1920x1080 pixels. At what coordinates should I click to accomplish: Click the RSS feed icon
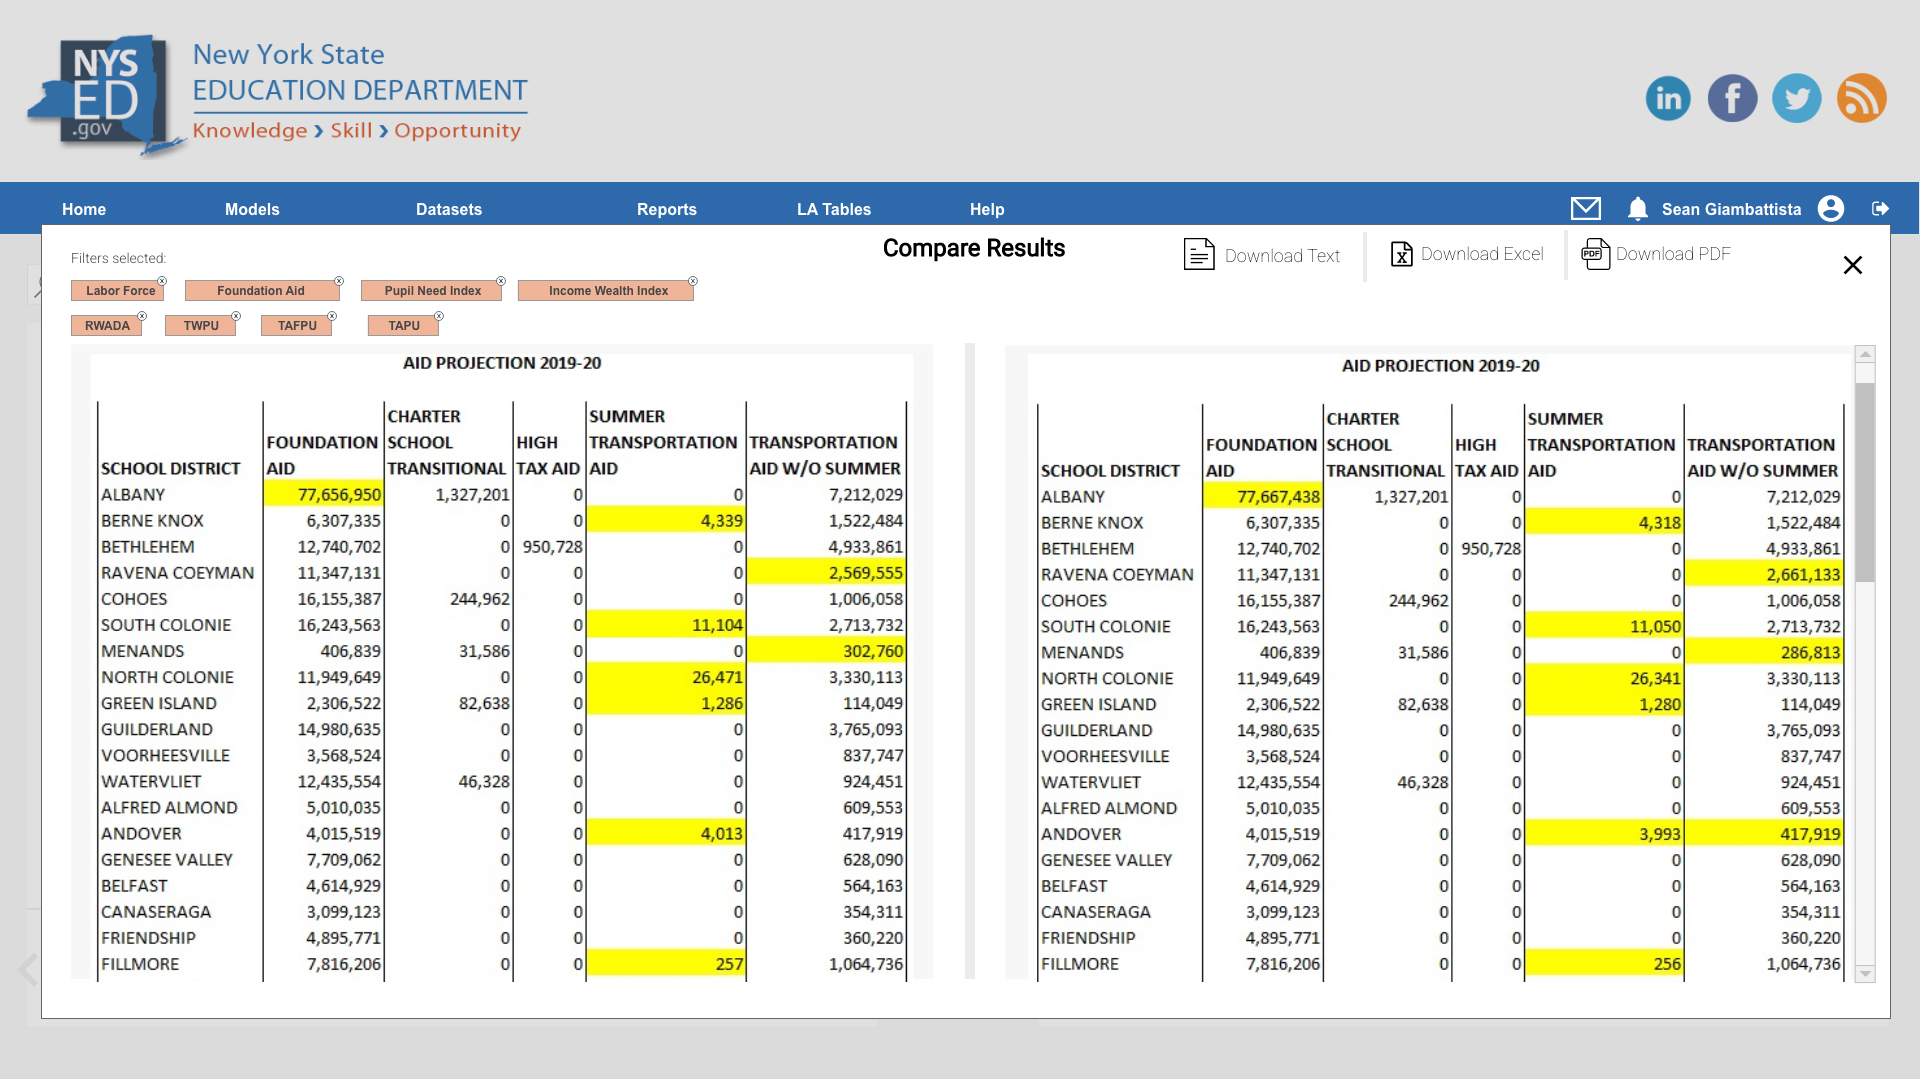click(1861, 98)
